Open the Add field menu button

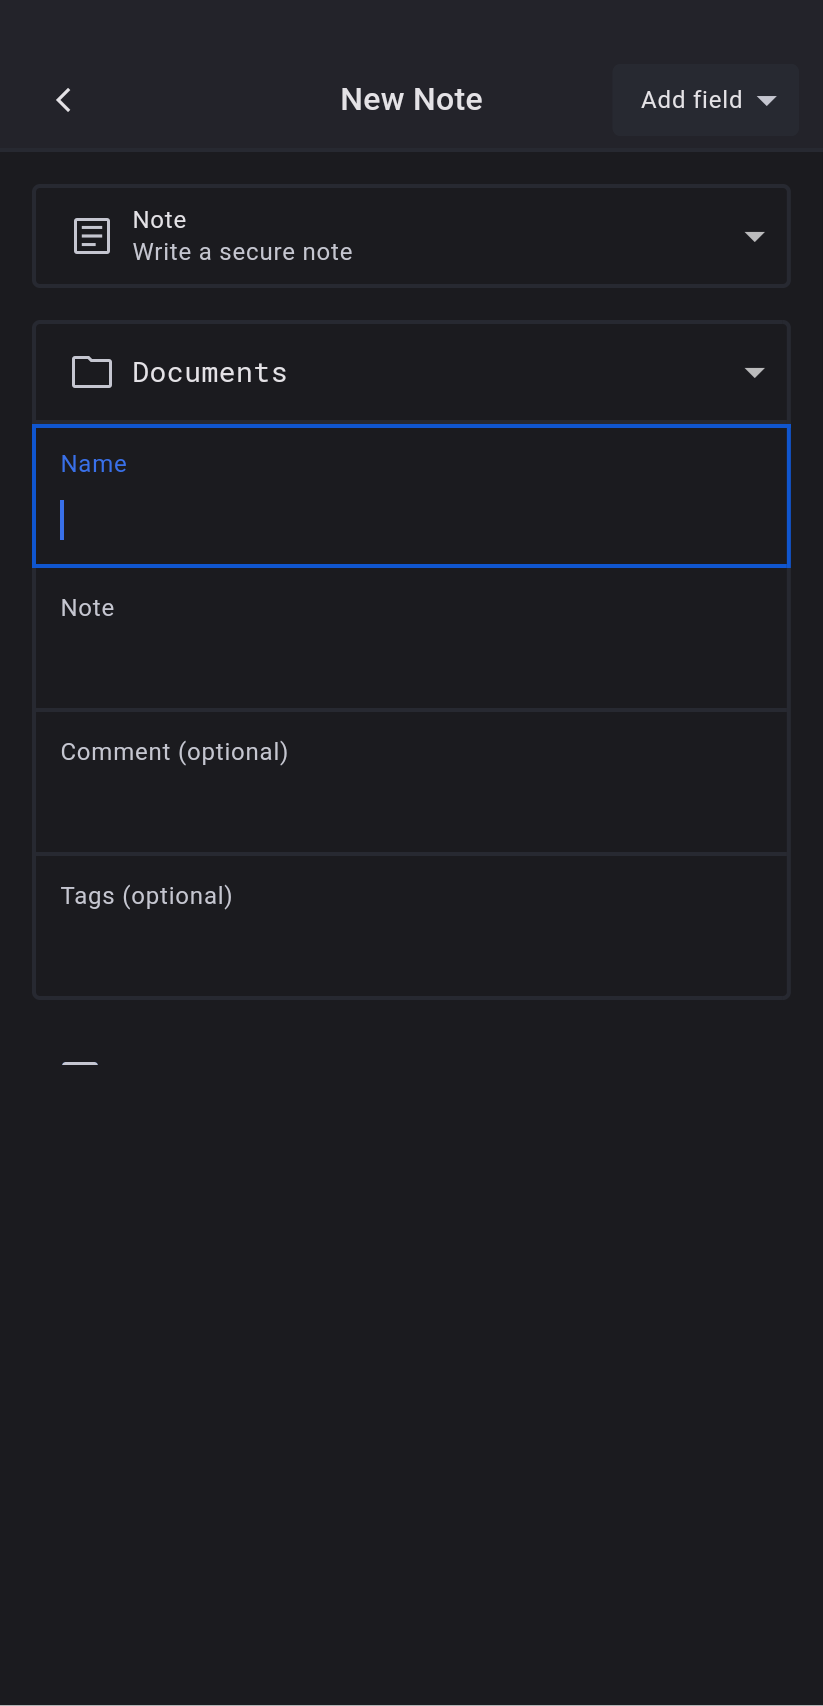tap(704, 100)
